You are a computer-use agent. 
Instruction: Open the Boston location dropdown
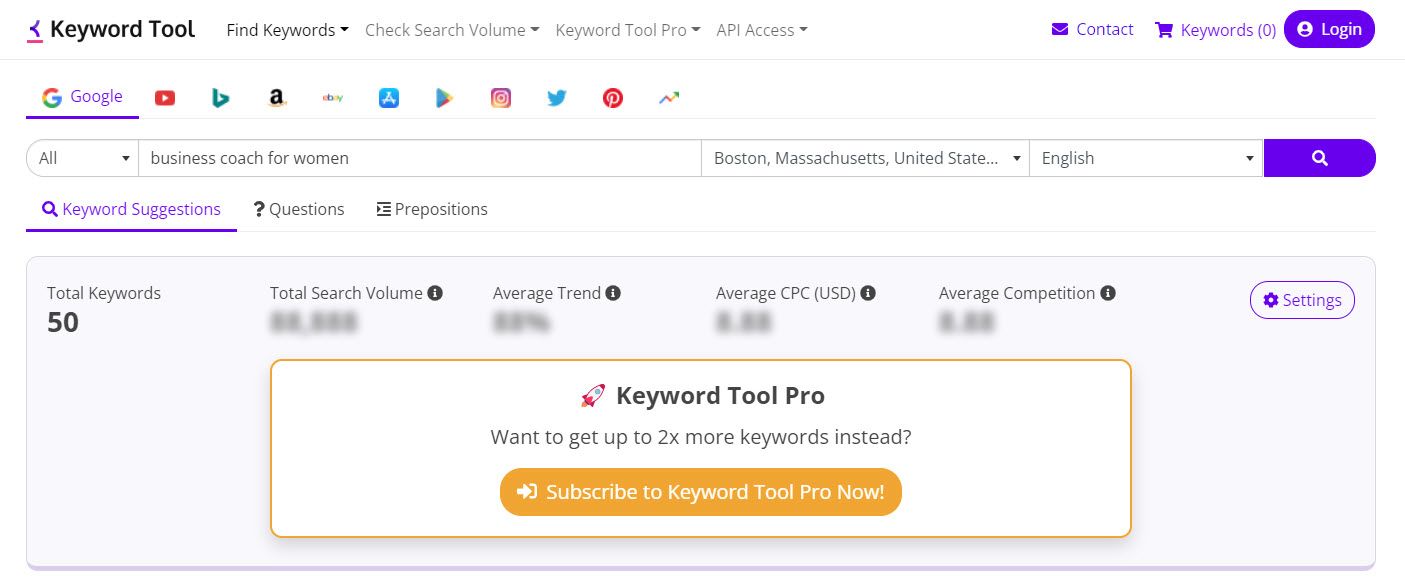pos(865,158)
